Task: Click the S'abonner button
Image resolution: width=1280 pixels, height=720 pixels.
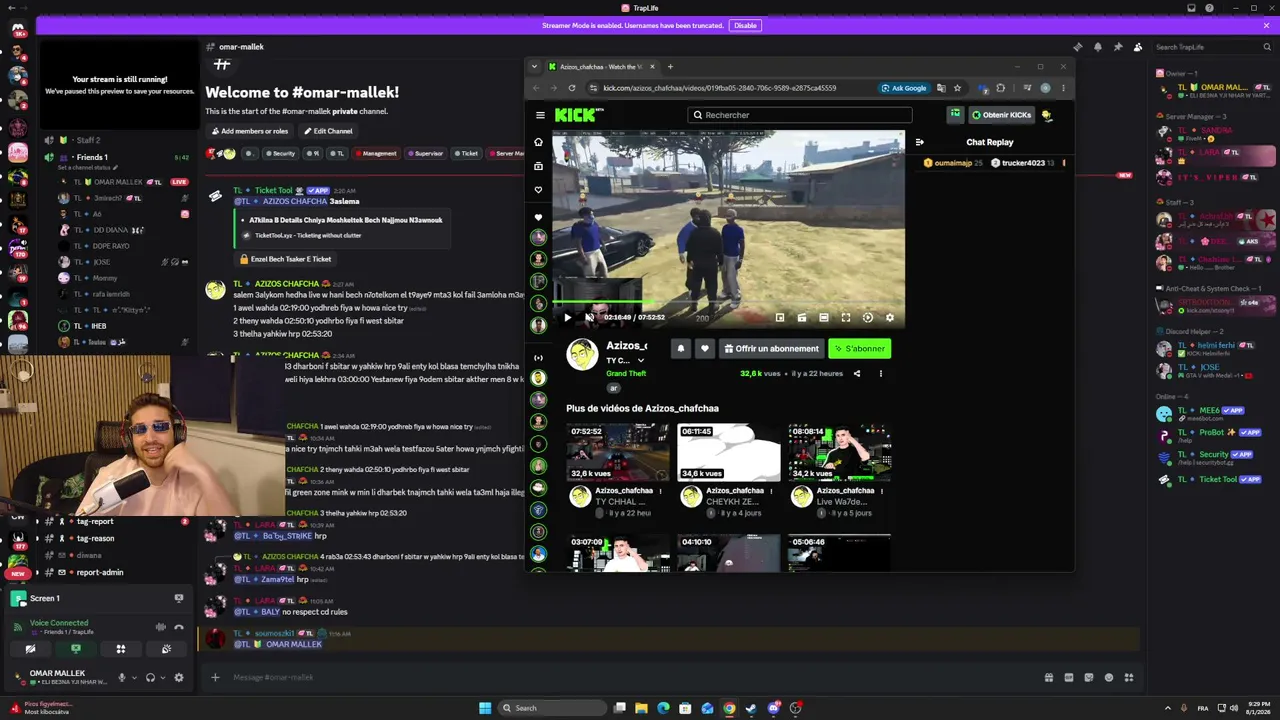Action: (x=859, y=349)
